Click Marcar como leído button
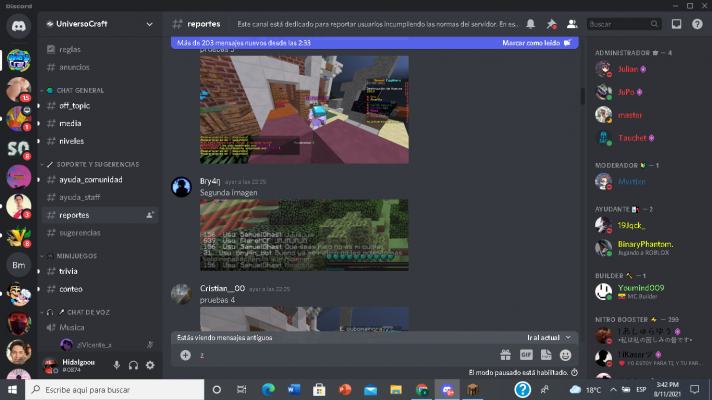 pyautogui.click(x=536, y=43)
